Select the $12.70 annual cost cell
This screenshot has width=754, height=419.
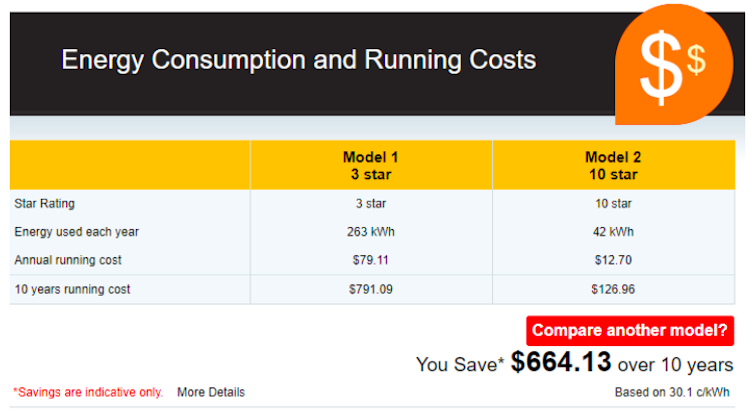(613, 260)
